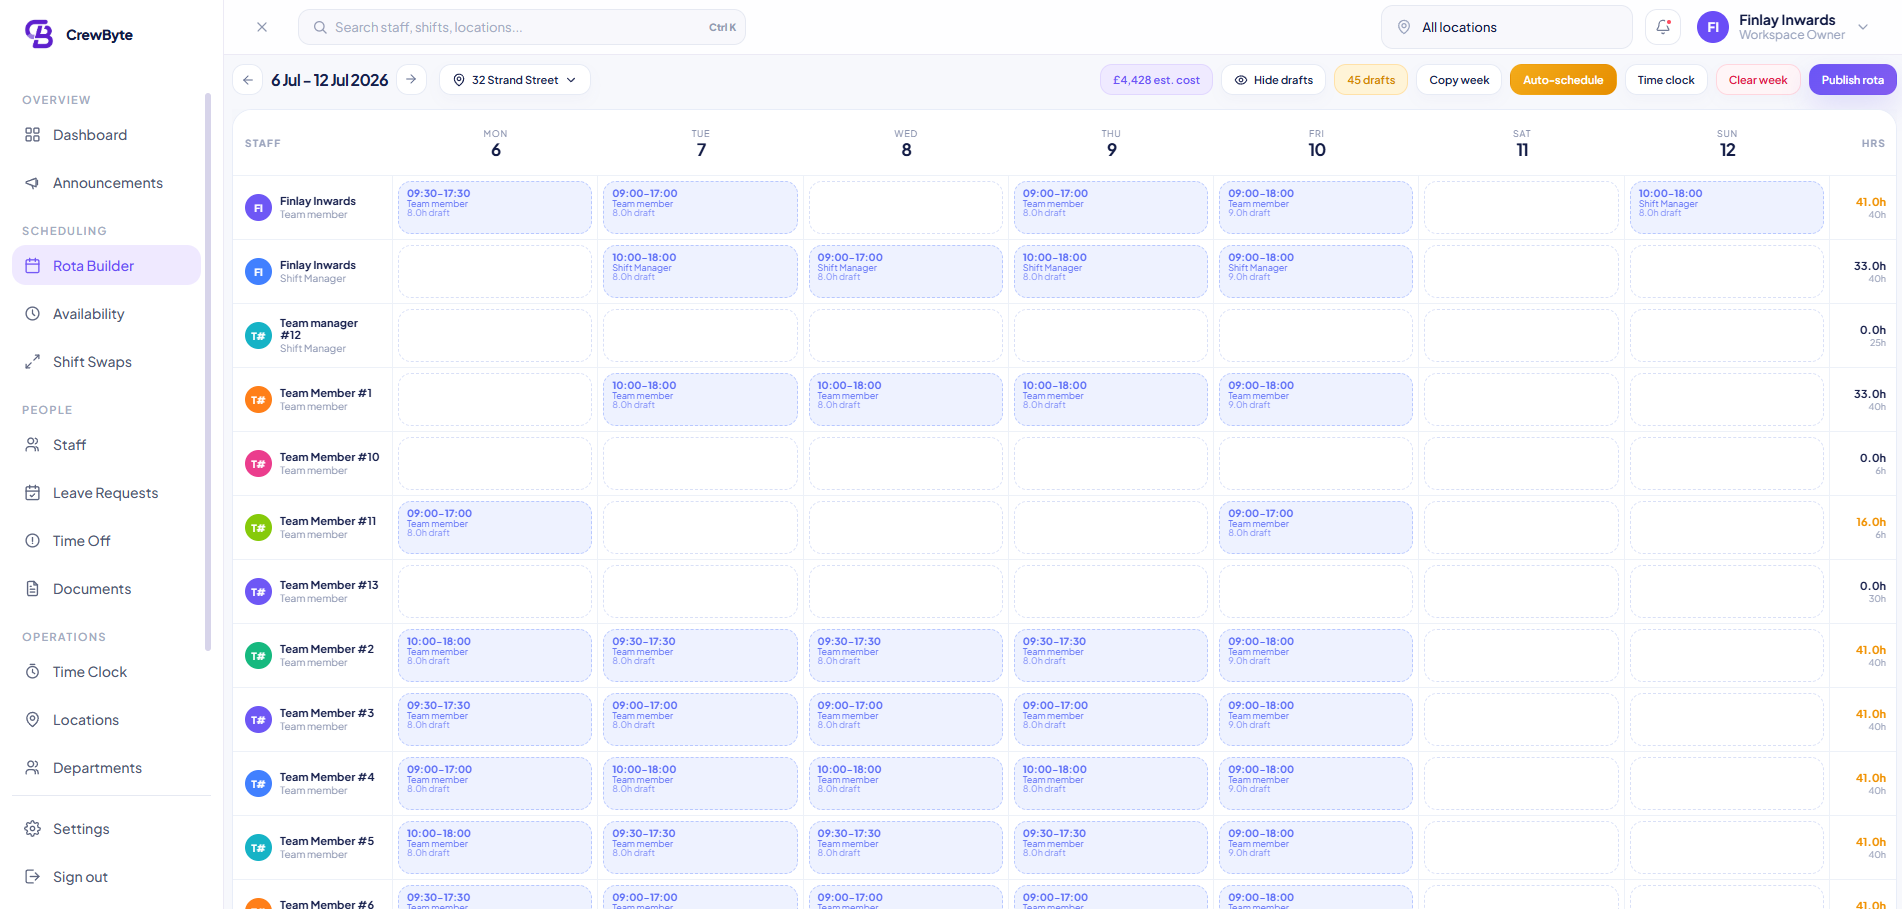Open Announcements in sidebar

coord(106,183)
